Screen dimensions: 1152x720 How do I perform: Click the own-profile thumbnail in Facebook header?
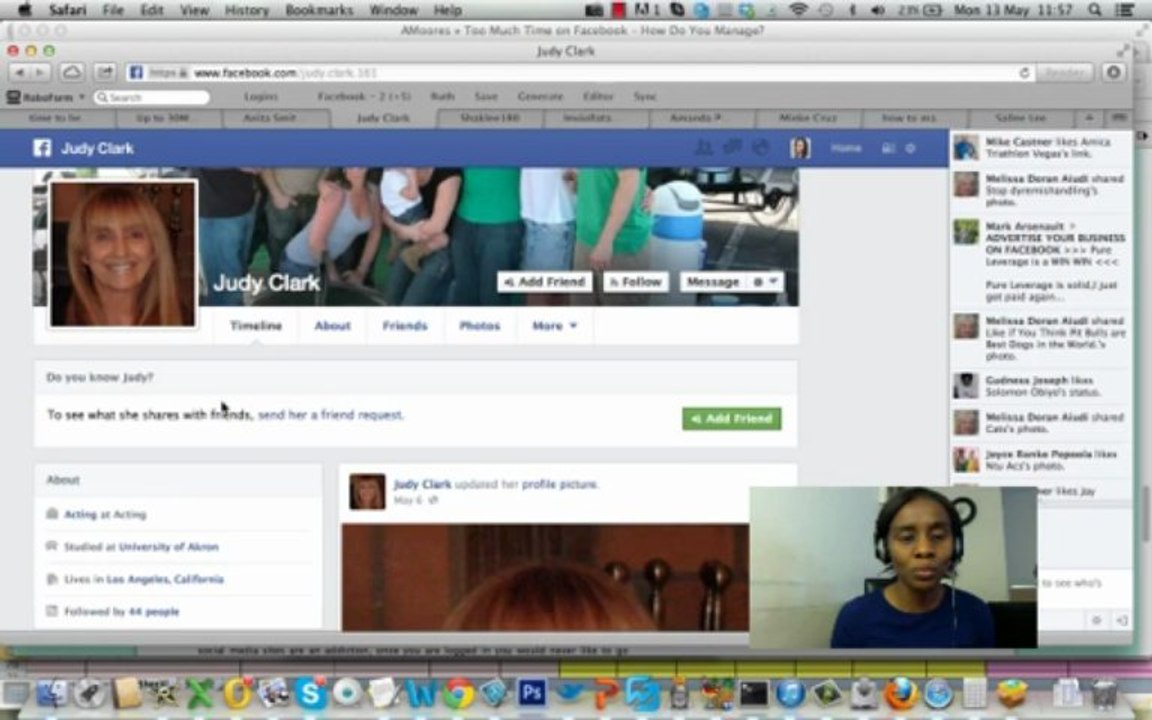[x=800, y=148]
